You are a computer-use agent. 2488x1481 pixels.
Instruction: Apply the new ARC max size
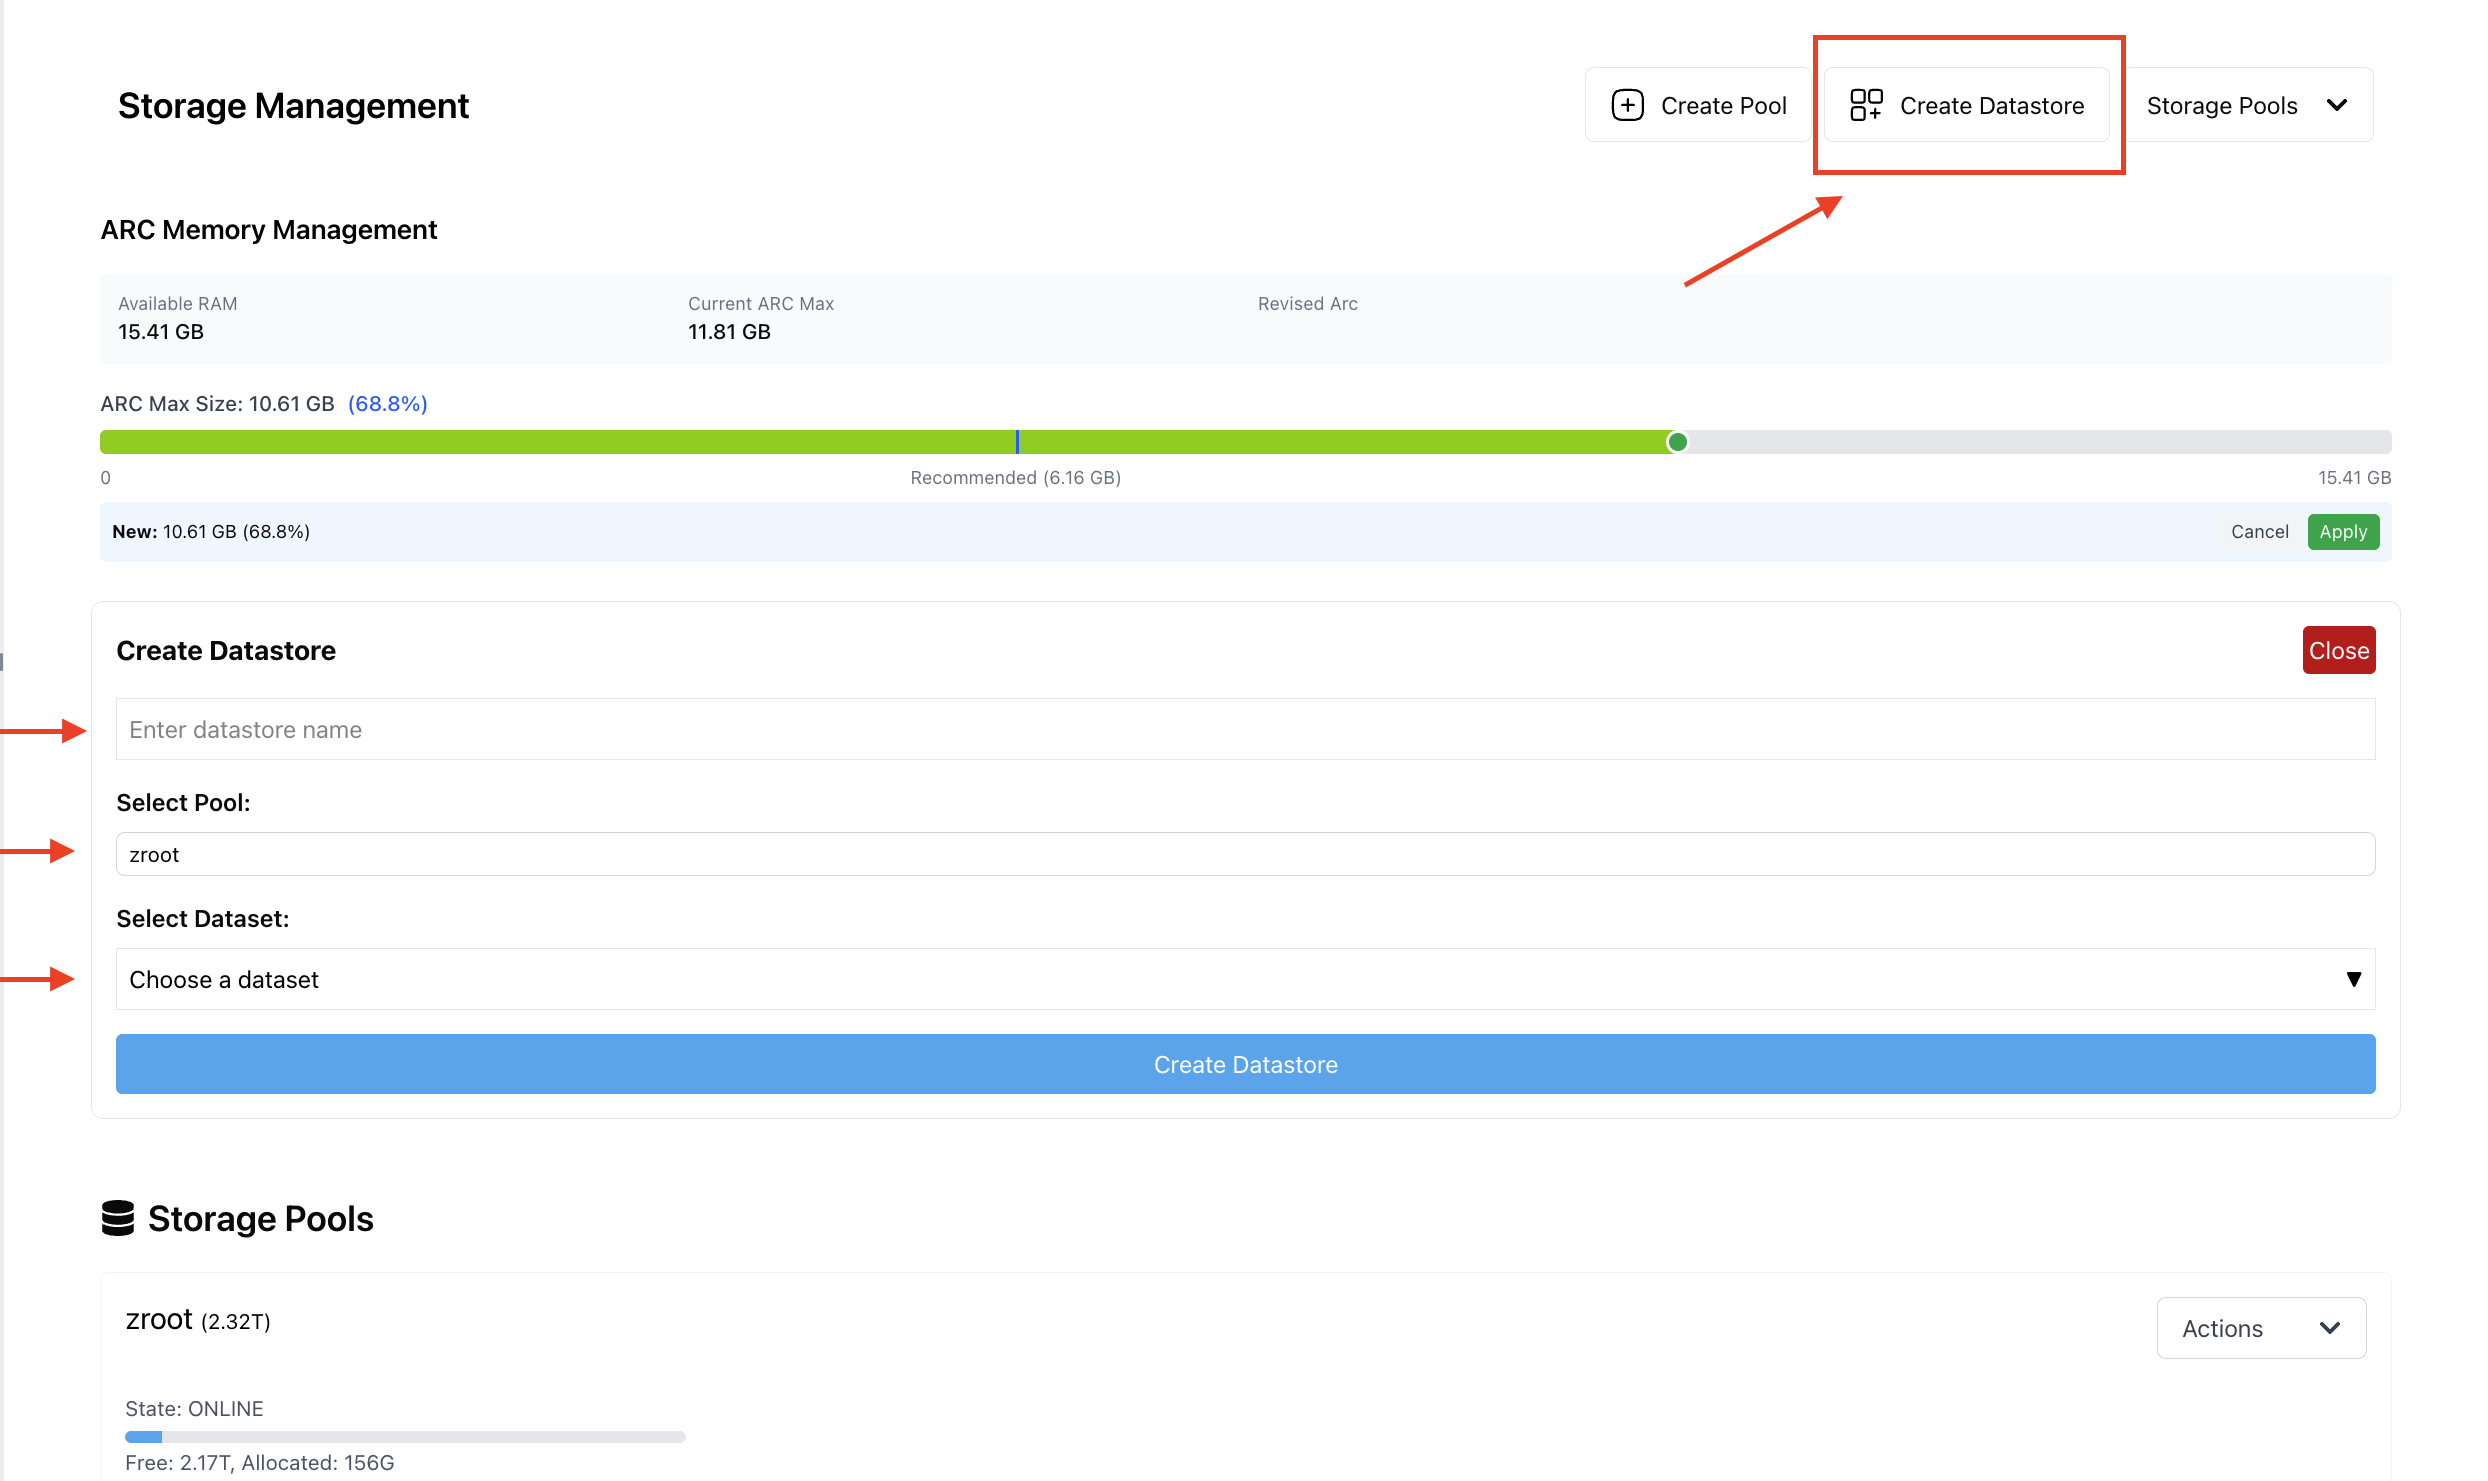coord(2343,532)
